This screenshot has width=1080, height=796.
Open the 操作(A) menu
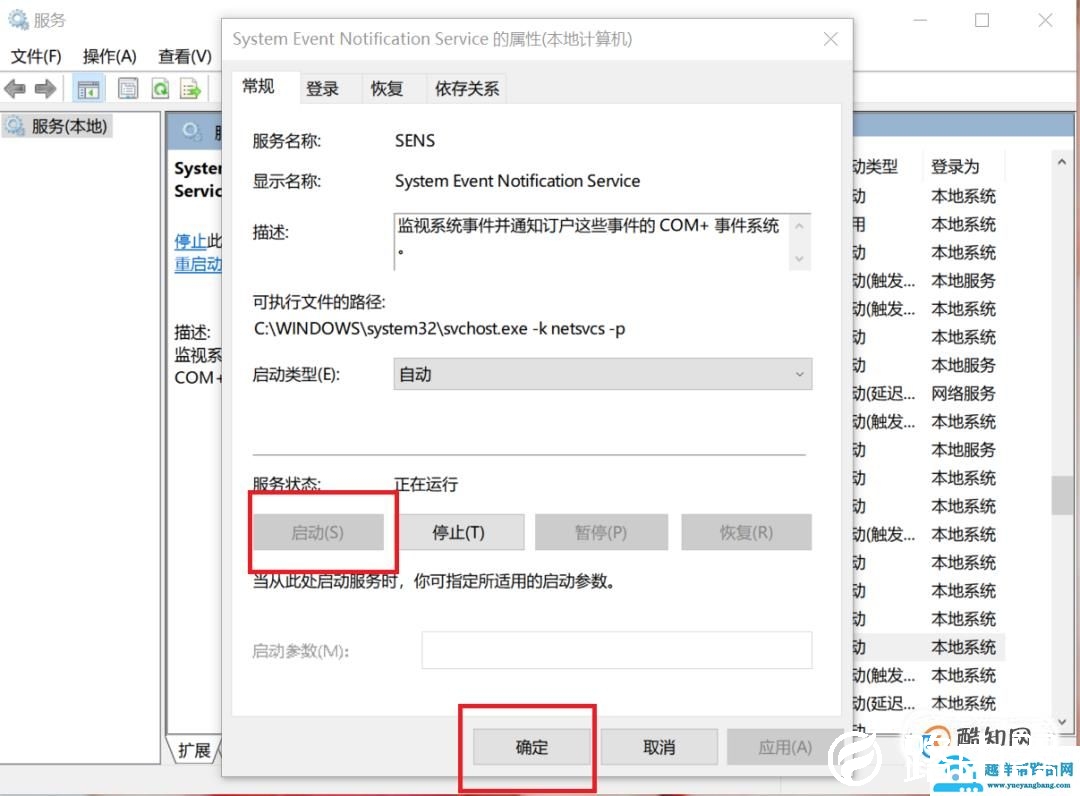pyautogui.click(x=108, y=57)
